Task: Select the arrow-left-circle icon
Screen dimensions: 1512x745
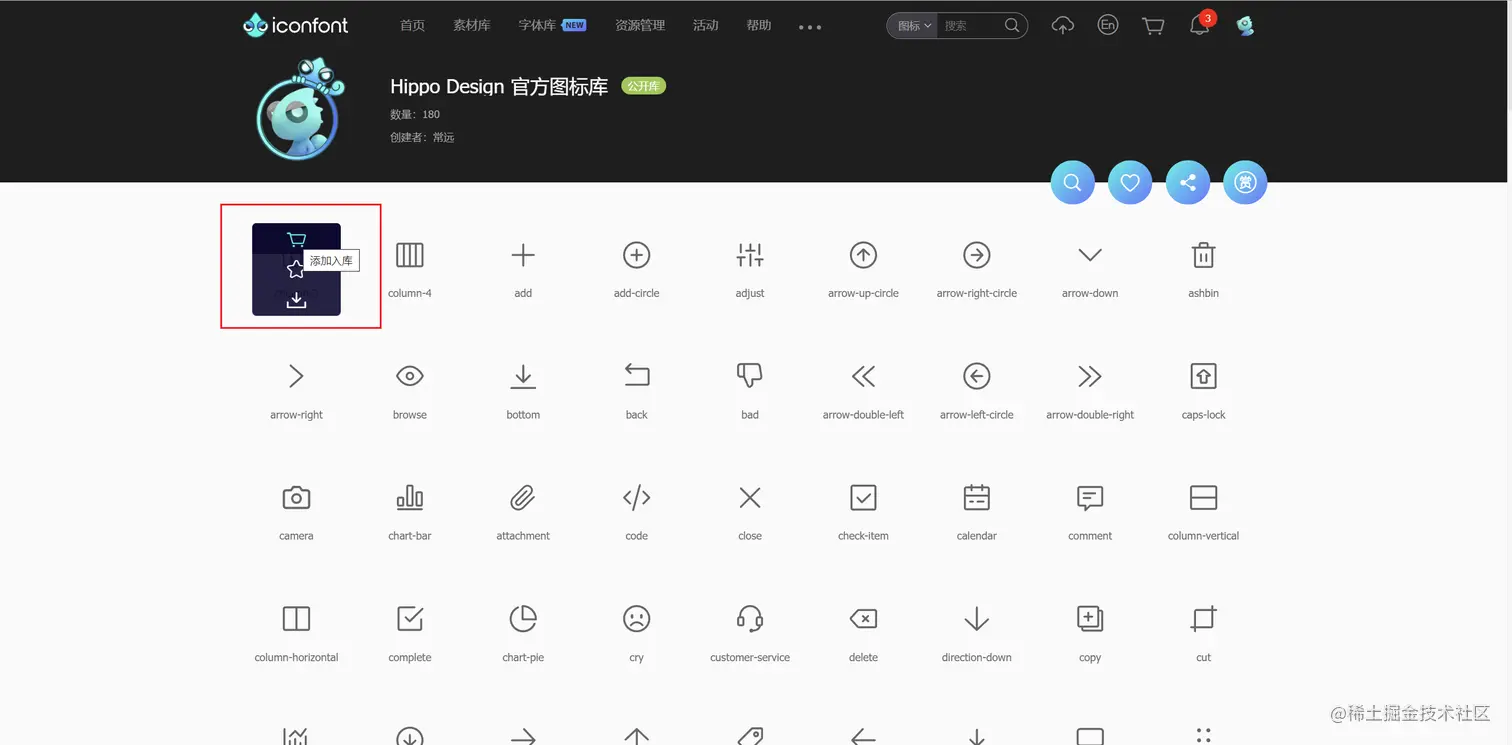Action: tap(977, 376)
